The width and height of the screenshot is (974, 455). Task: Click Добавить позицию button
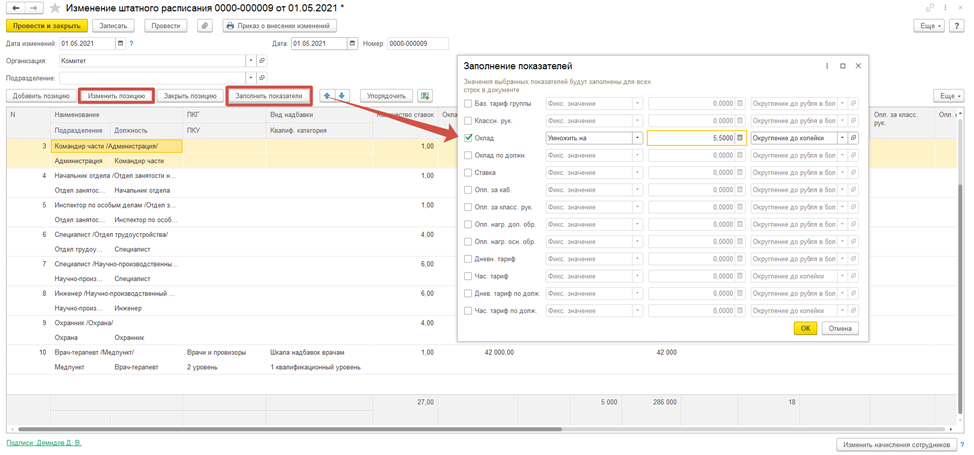tap(41, 96)
